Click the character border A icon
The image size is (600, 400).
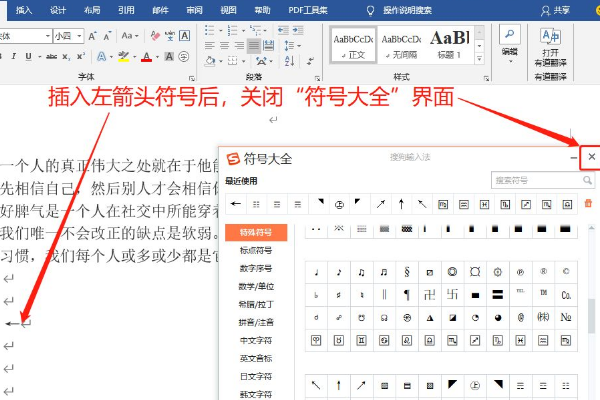(x=184, y=36)
